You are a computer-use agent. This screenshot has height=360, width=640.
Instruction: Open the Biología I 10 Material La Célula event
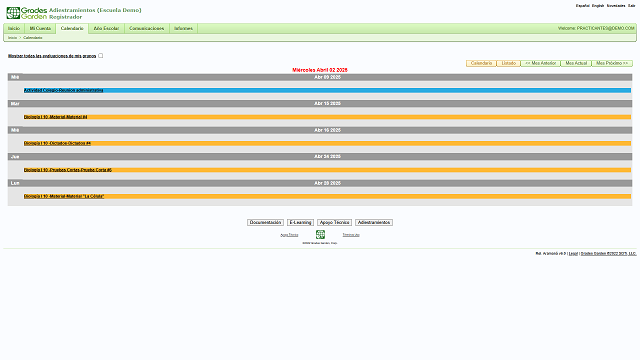[x=64, y=196]
